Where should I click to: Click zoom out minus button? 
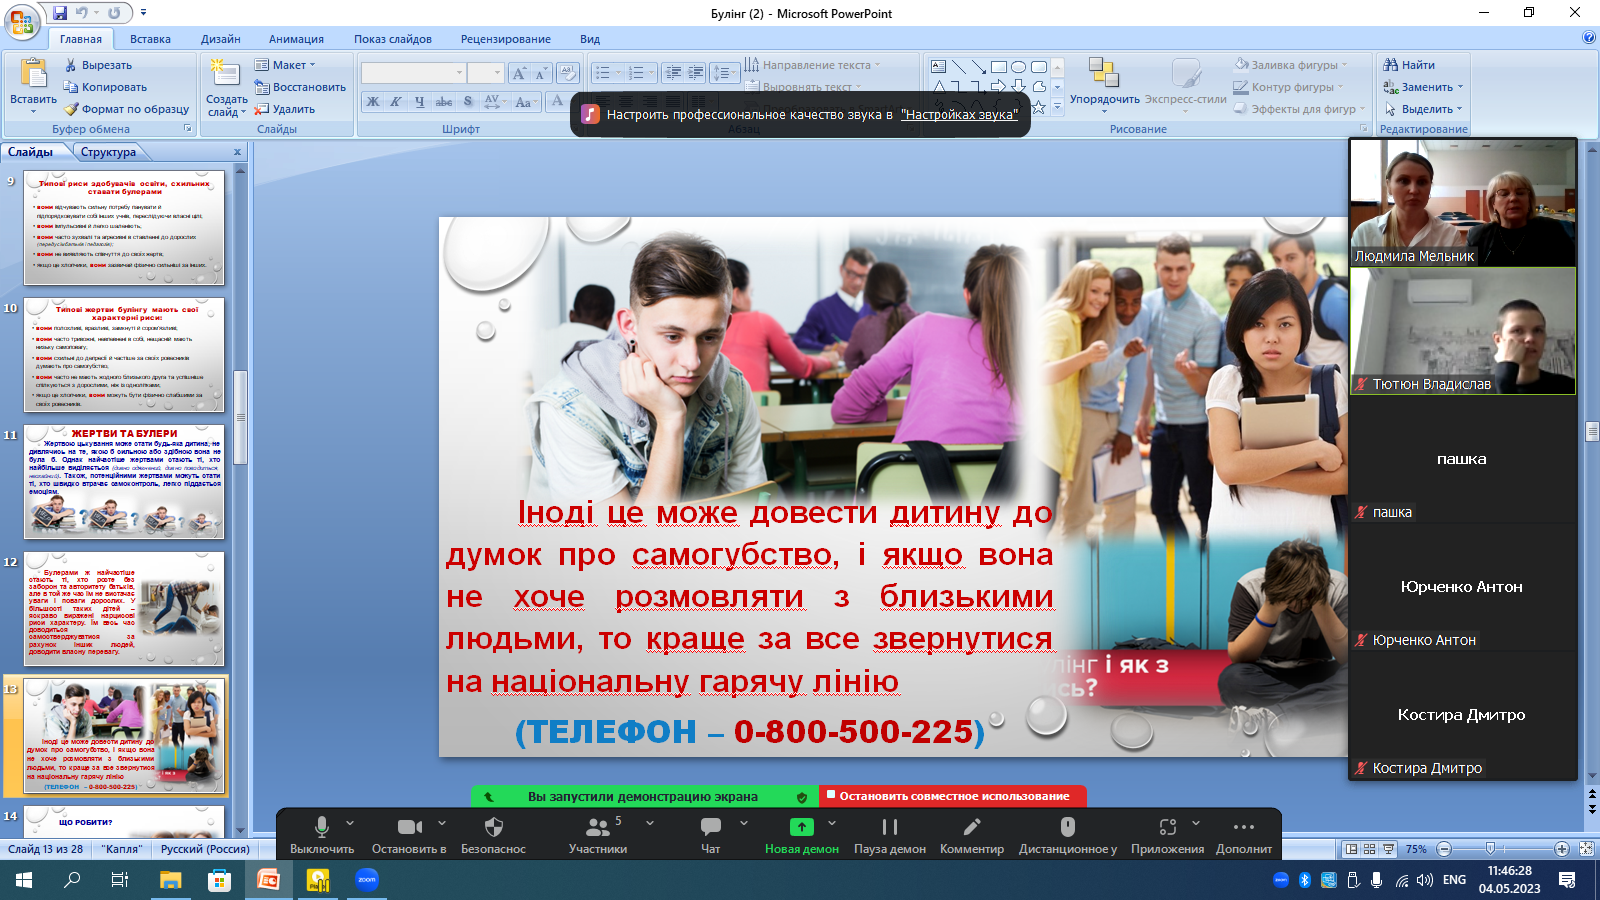coord(1444,849)
